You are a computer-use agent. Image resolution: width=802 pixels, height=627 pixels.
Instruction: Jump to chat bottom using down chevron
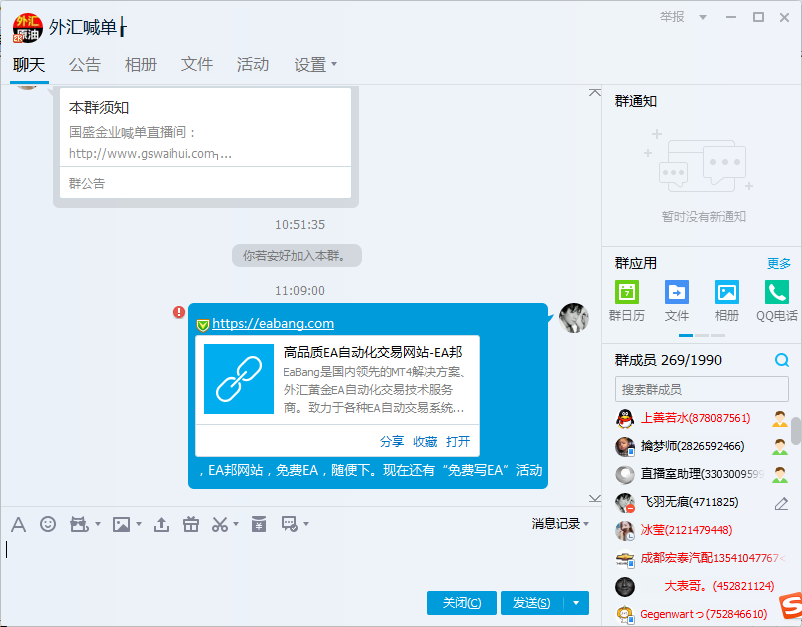tap(594, 498)
